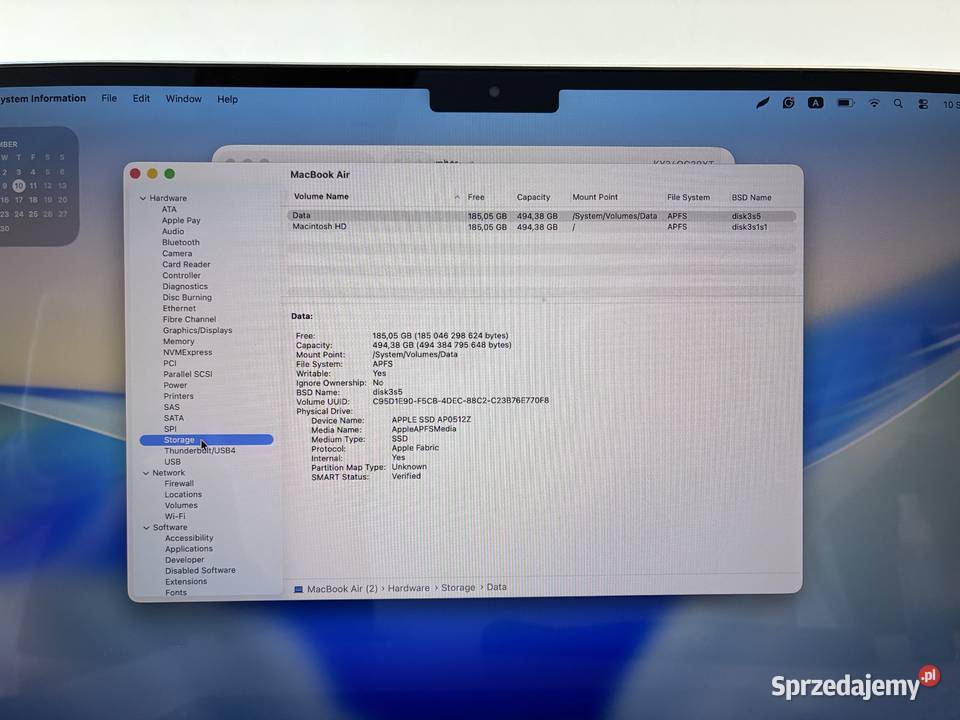960x720 pixels.
Task: Click the keyboard input source A icon
Action: coord(815,103)
